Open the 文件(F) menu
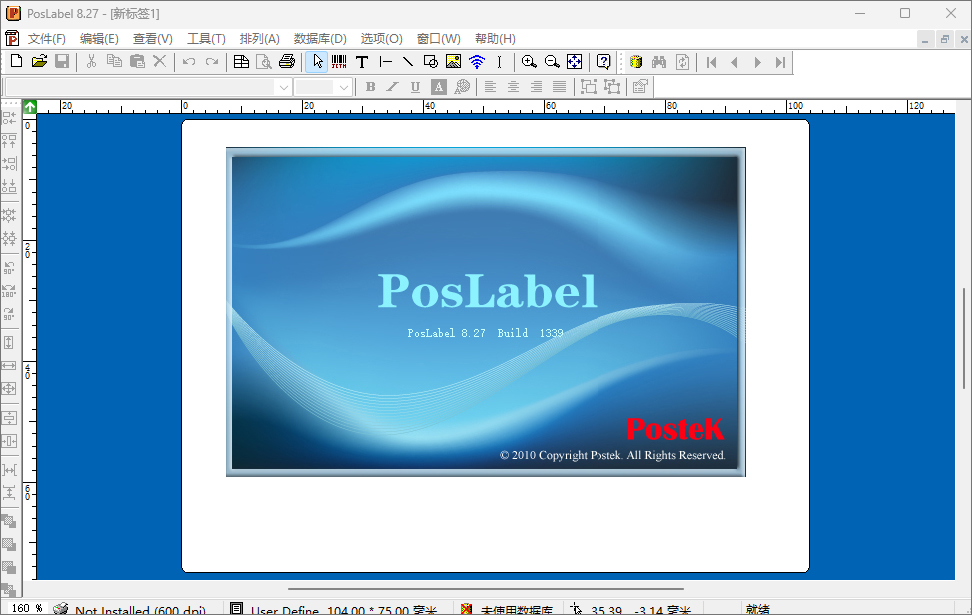Image resolution: width=972 pixels, height=615 pixels. (x=46, y=38)
